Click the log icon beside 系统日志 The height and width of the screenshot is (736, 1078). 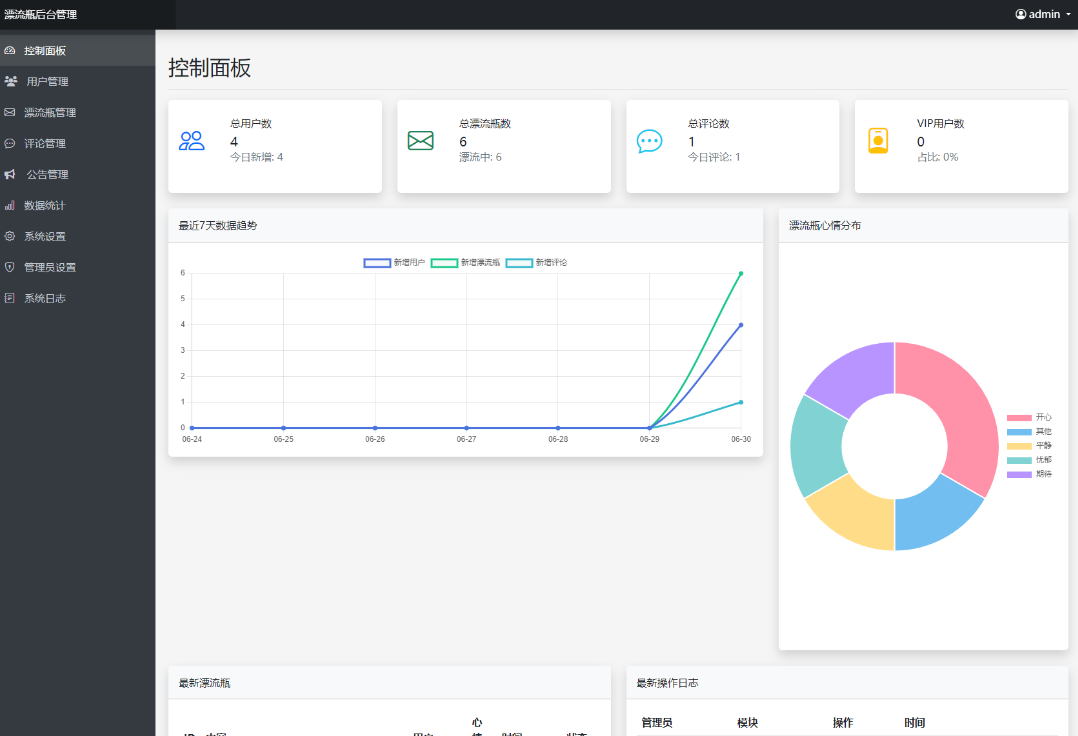(x=10, y=298)
